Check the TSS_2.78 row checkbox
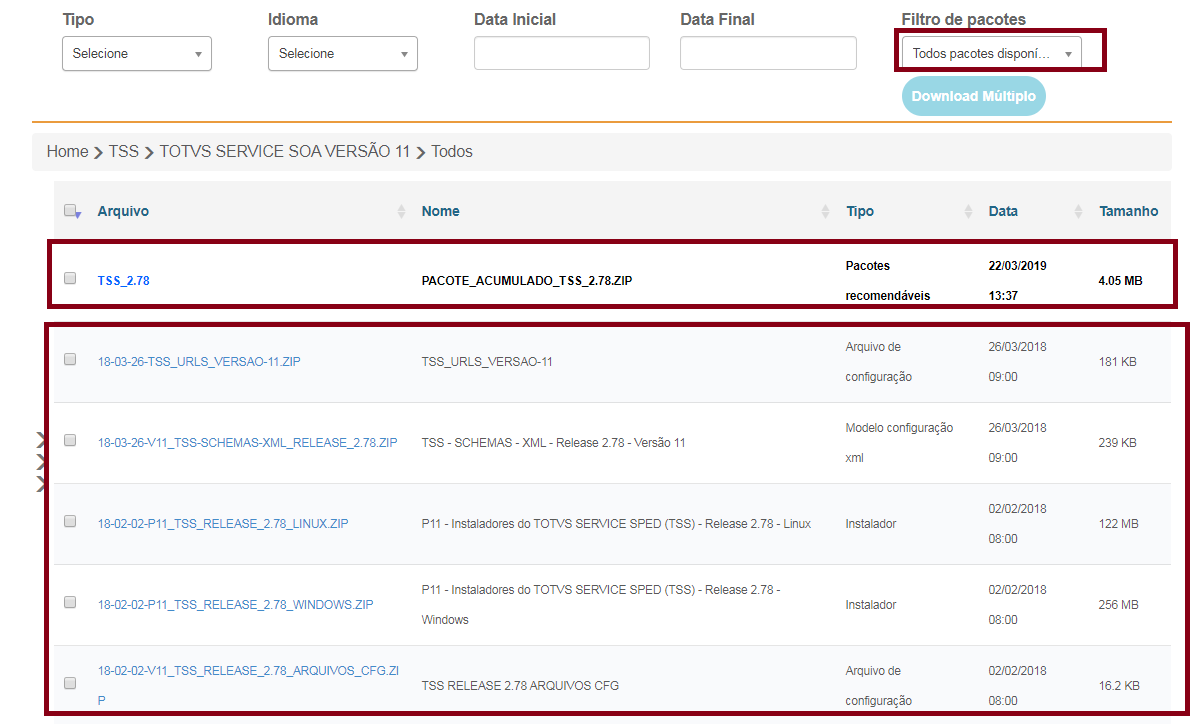The width and height of the screenshot is (1200, 724). click(x=70, y=278)
